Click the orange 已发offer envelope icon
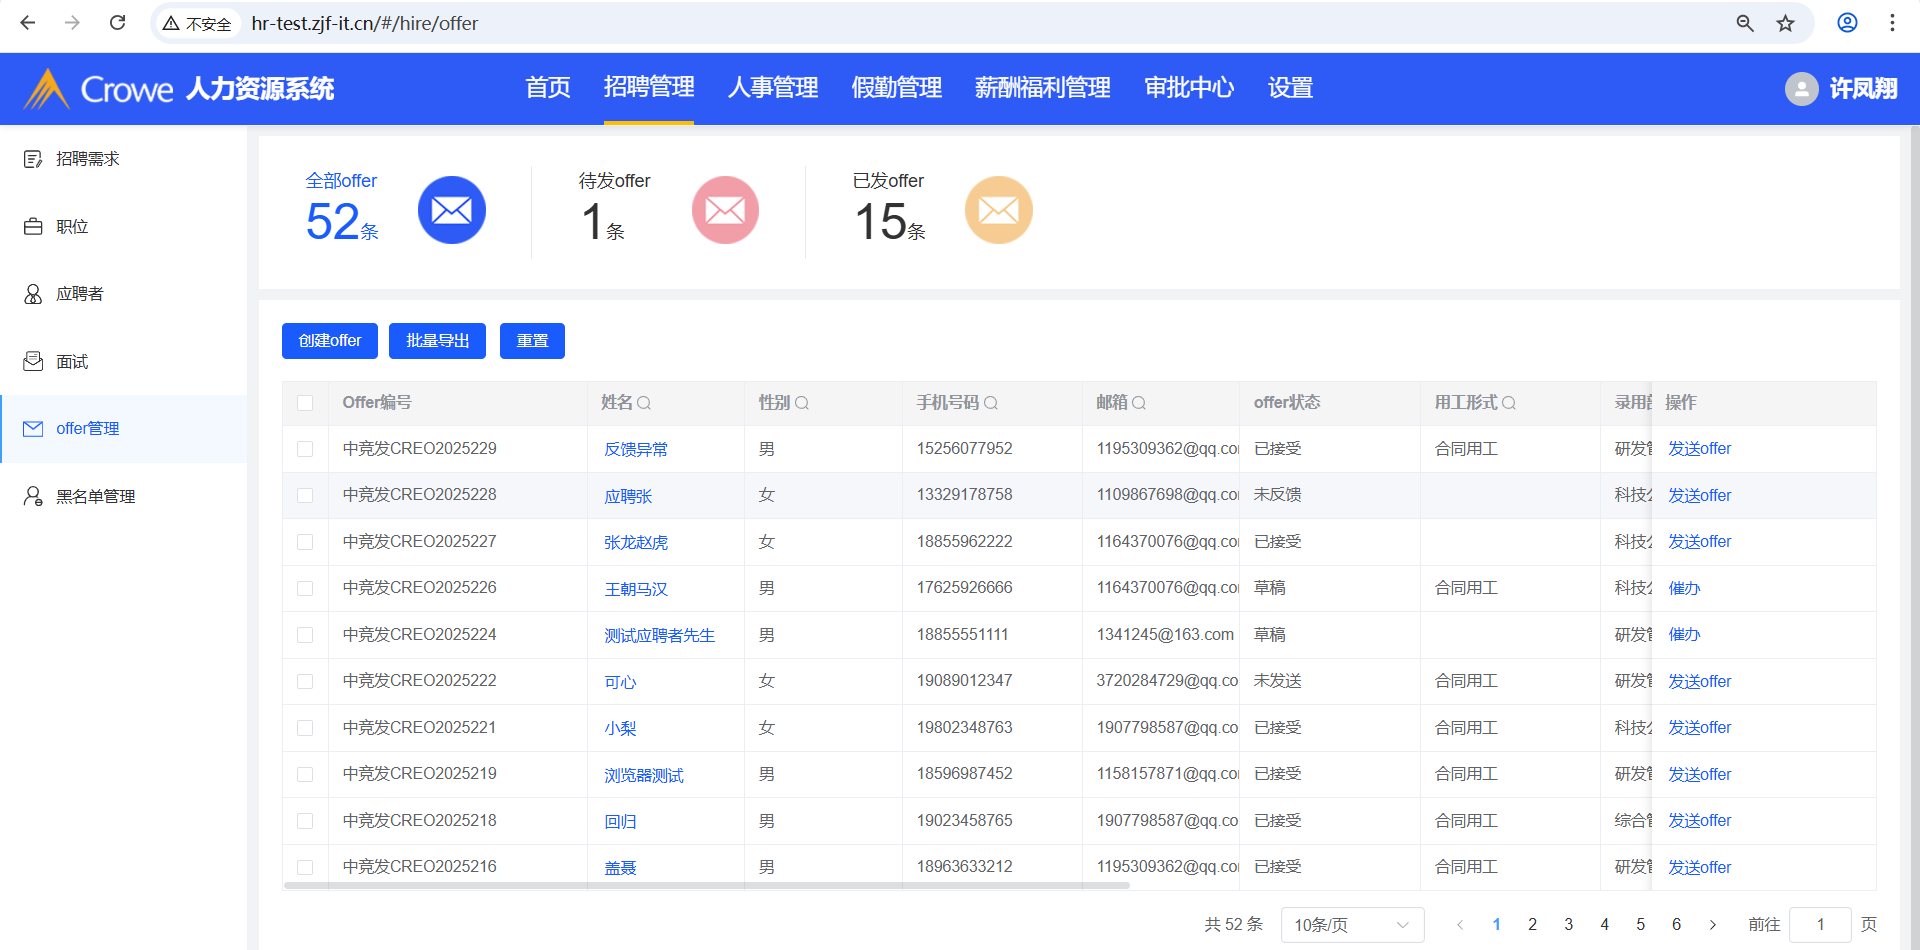Viewport: 1920px width, 950px height. point(998,210)
